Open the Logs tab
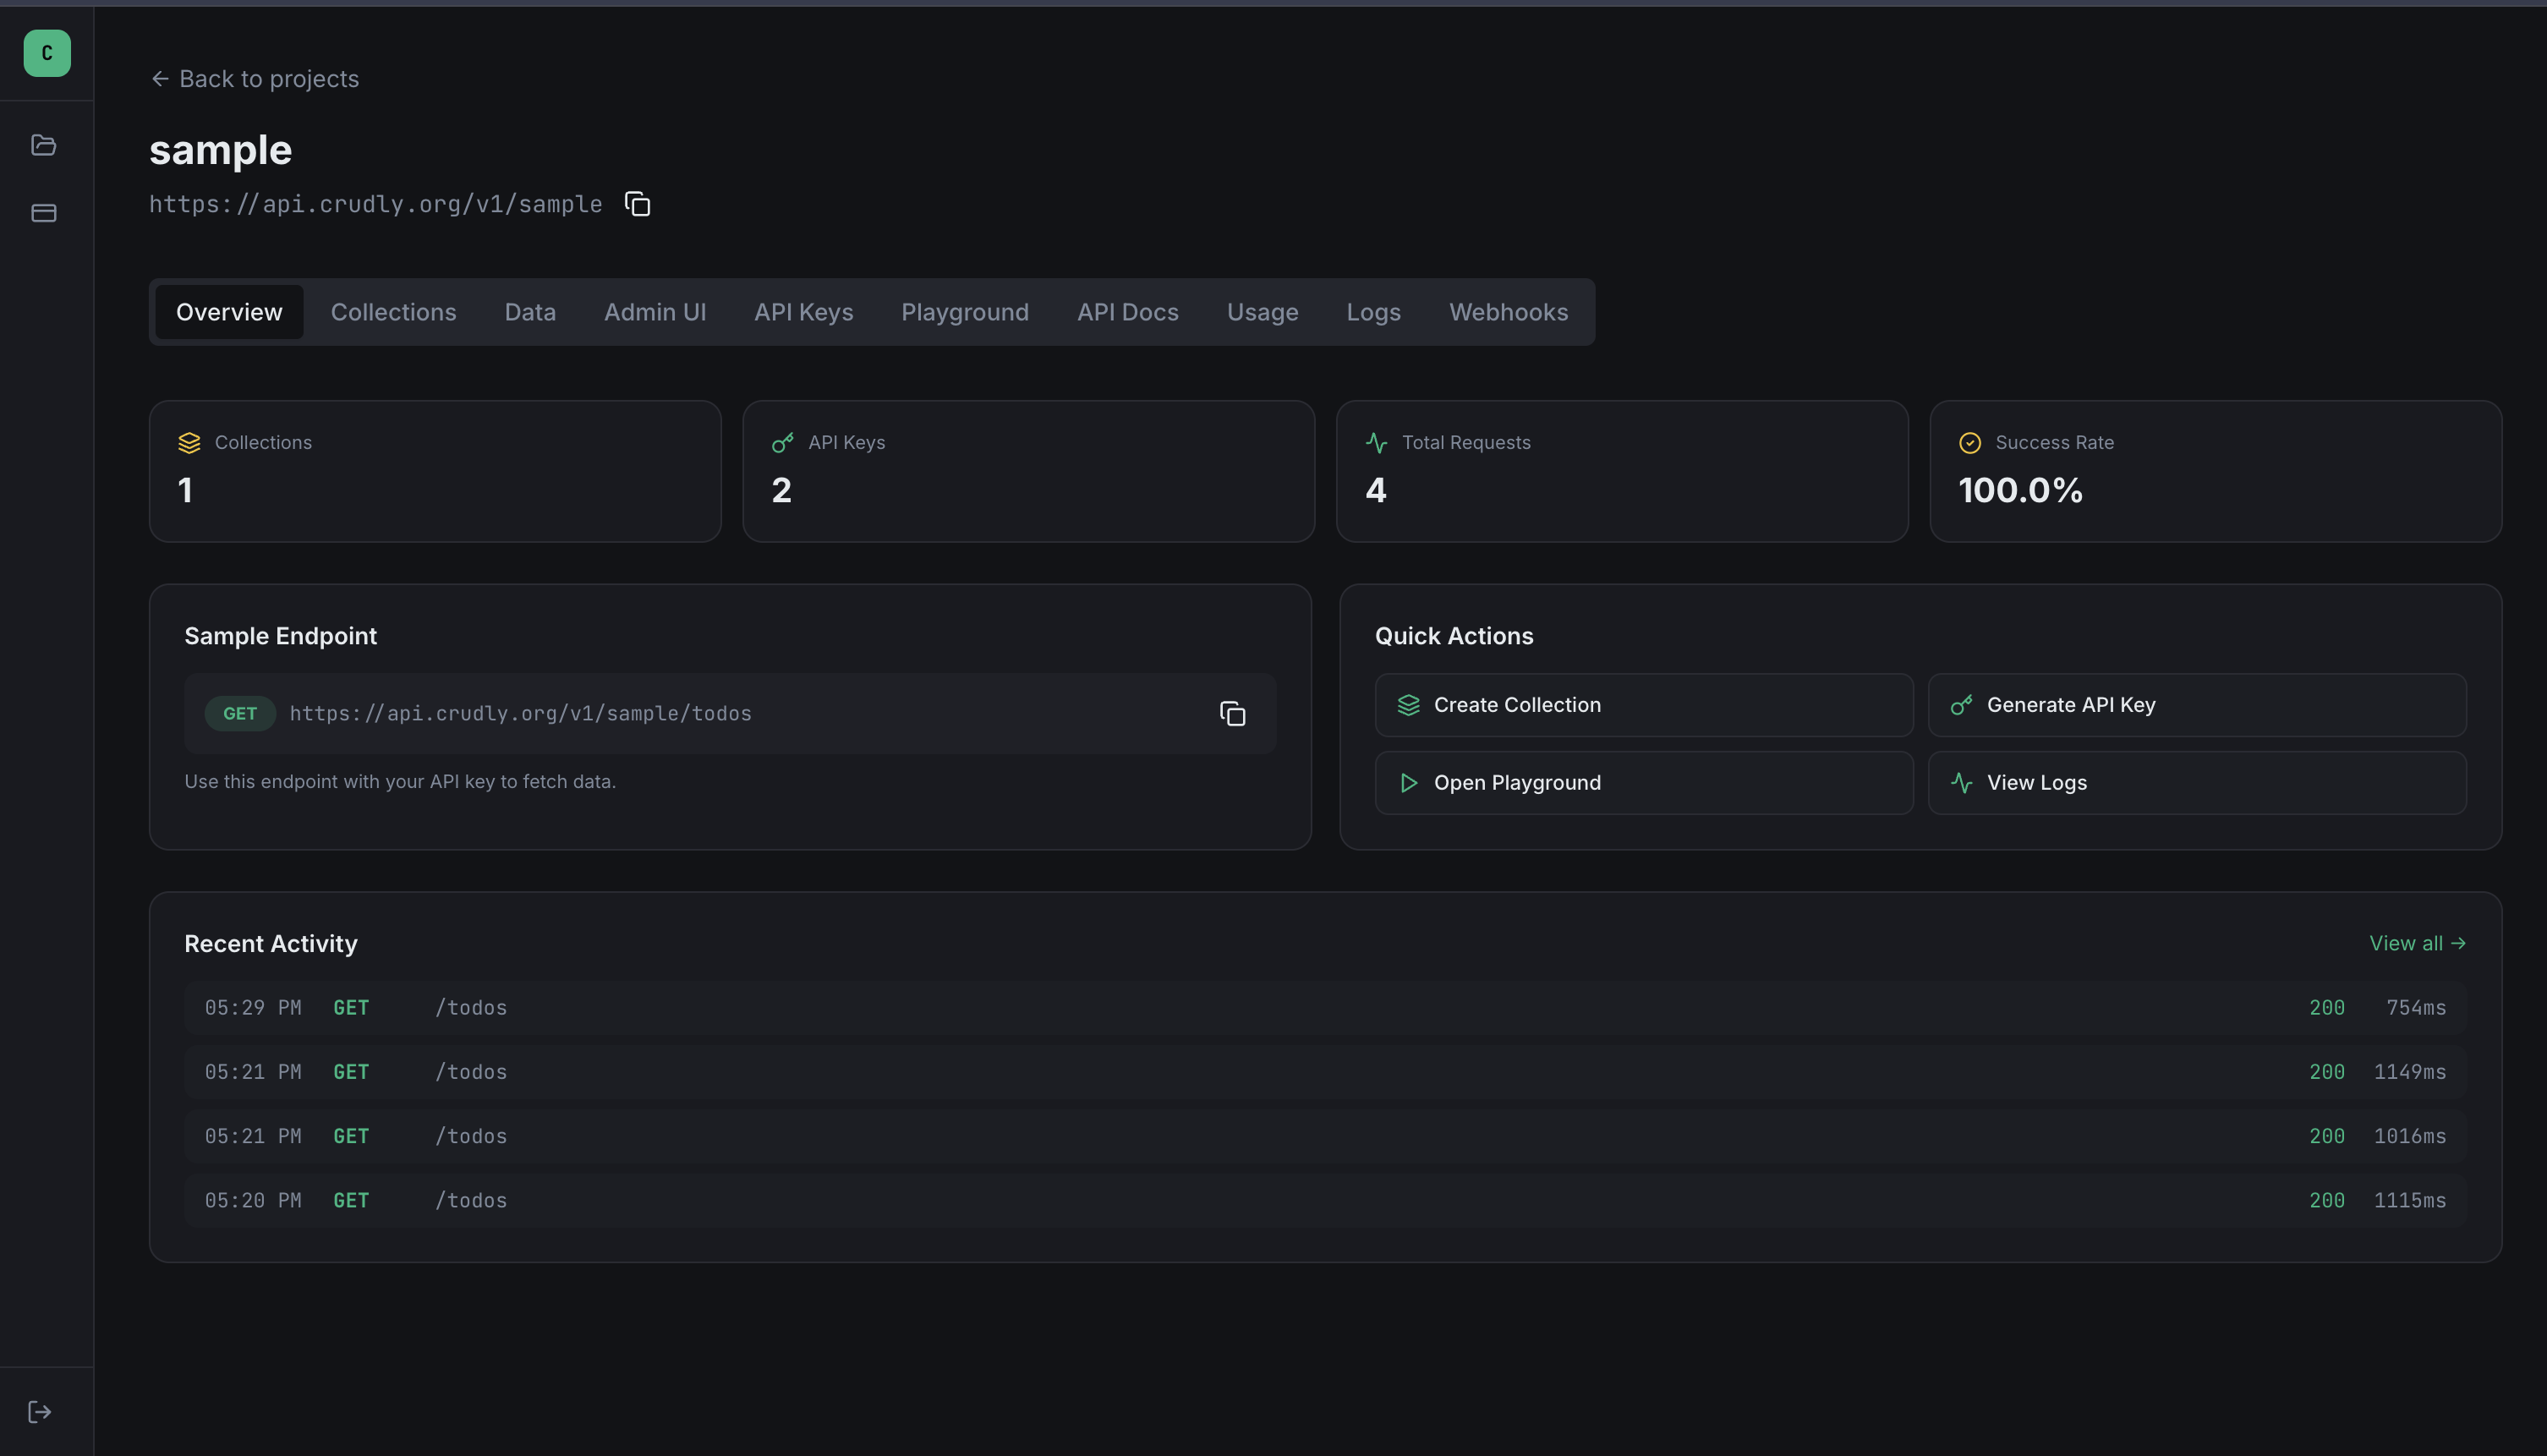 (1374, 312)
